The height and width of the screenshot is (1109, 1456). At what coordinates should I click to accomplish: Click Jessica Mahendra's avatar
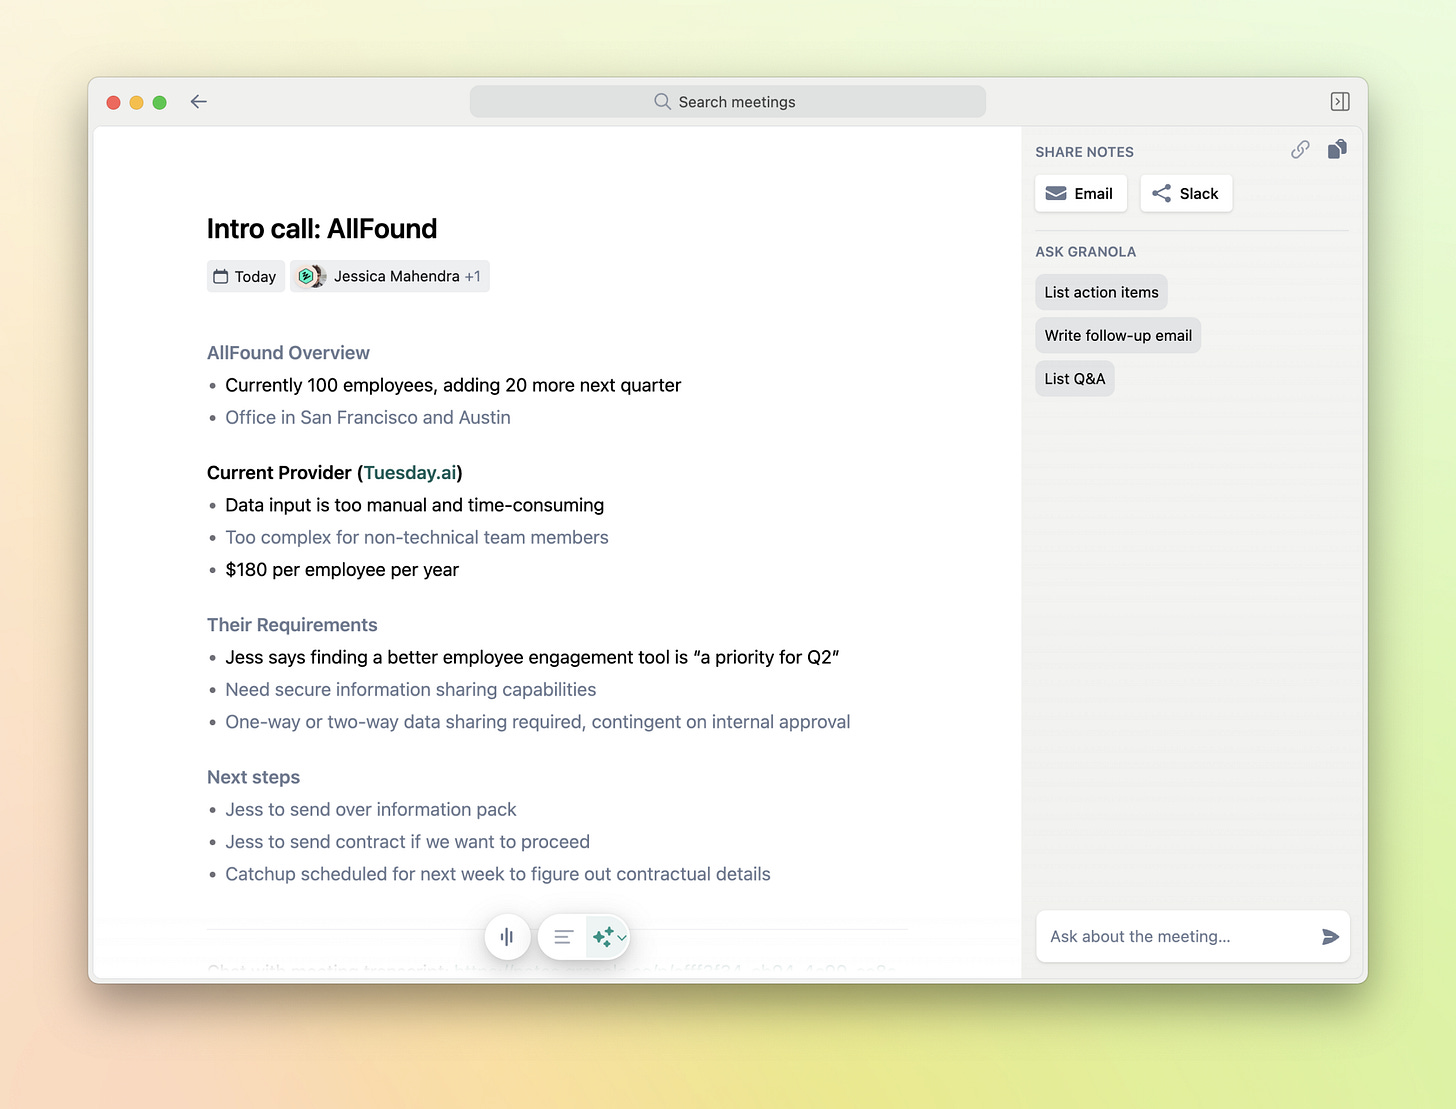(x=310, y=276)
